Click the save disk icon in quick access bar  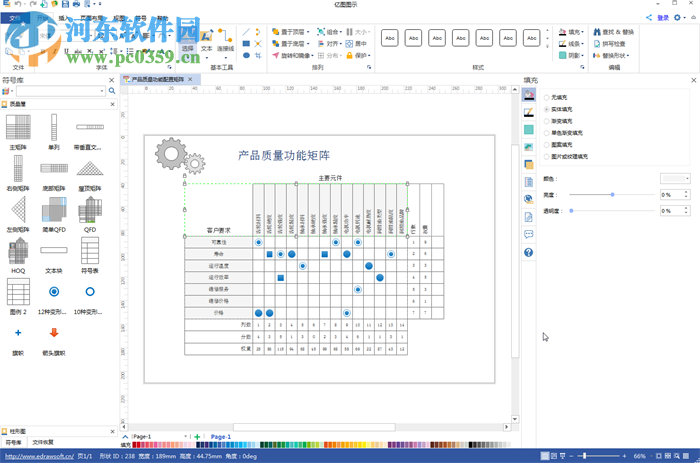(65, 4)
